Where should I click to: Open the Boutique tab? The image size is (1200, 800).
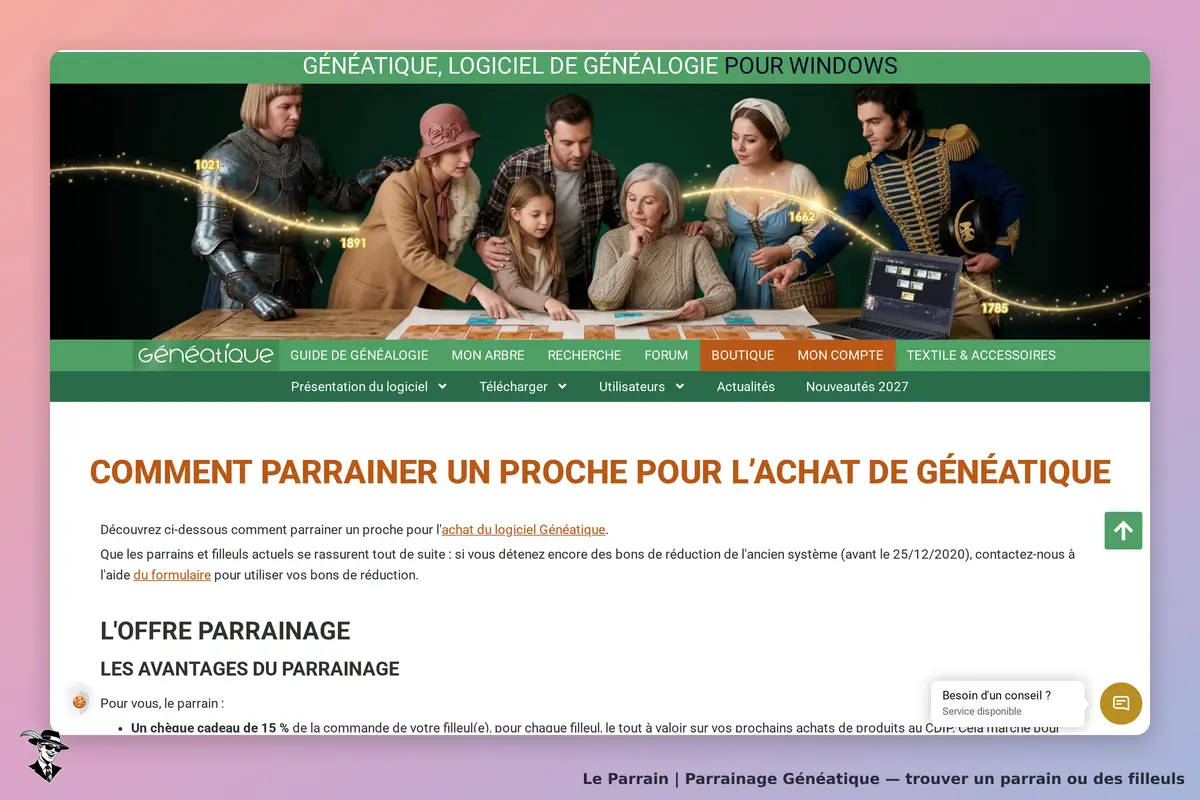pyautogui.click(x=743, y=355)
